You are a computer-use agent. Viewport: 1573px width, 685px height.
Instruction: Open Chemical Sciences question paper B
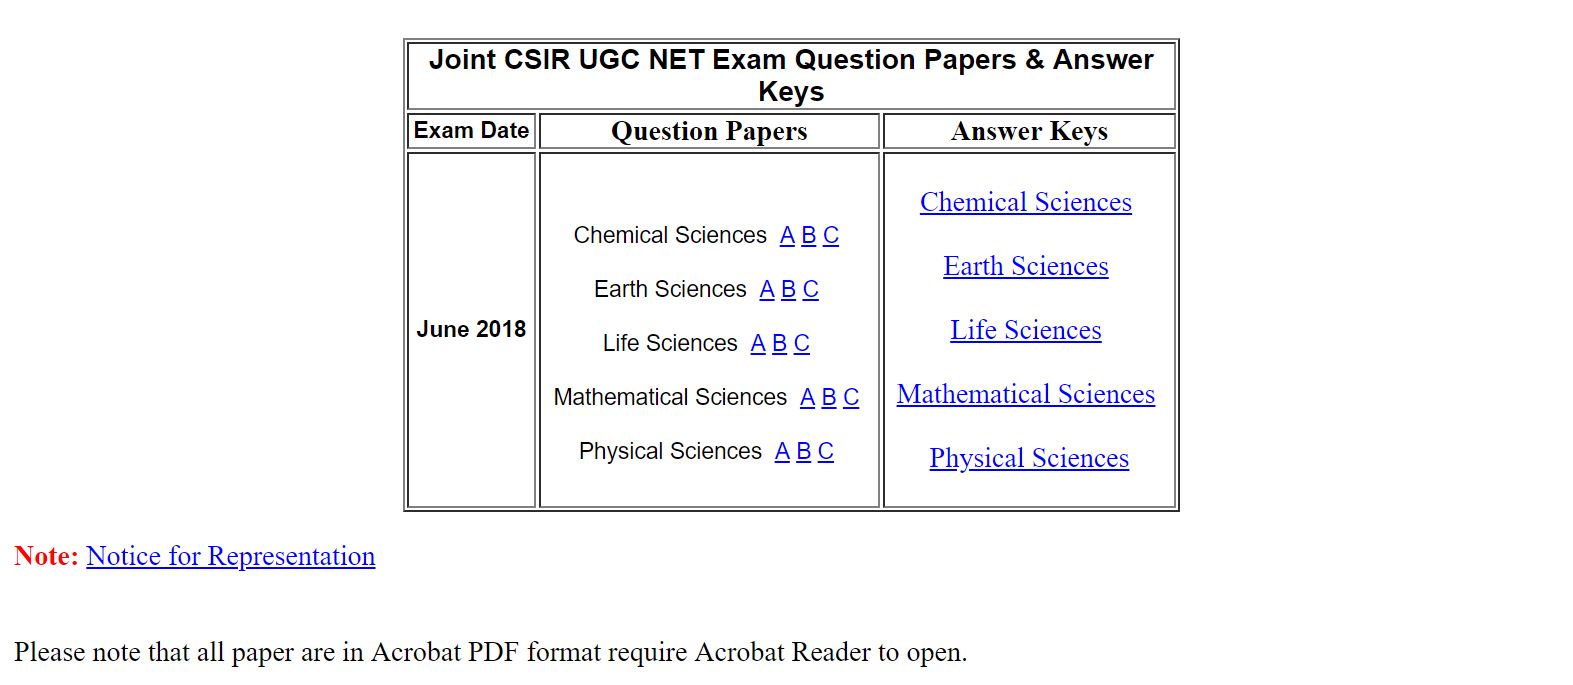point(809,236)
